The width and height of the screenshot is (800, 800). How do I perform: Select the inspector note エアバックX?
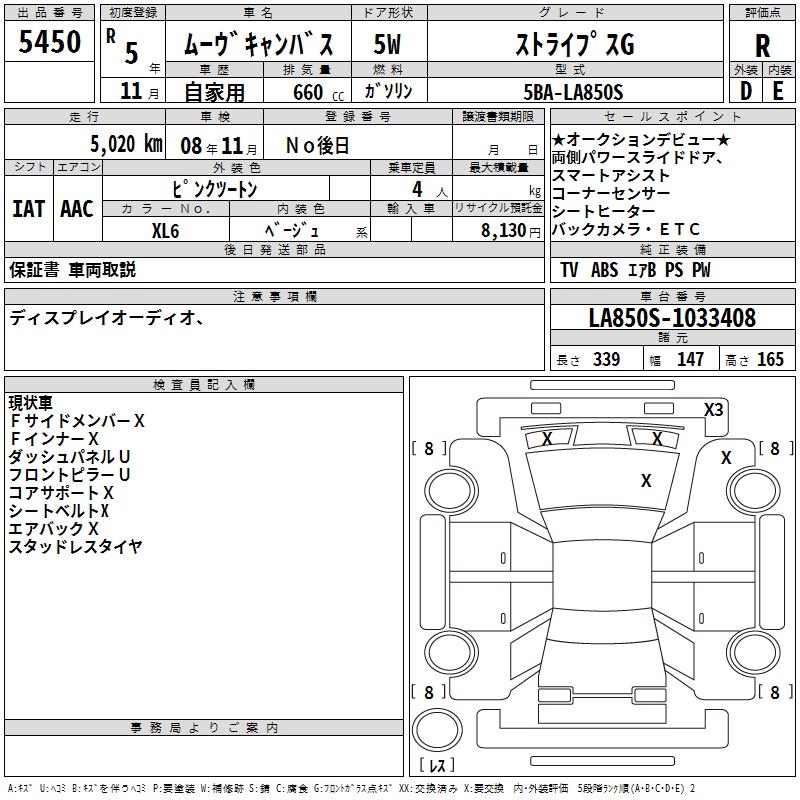(54, 528)
